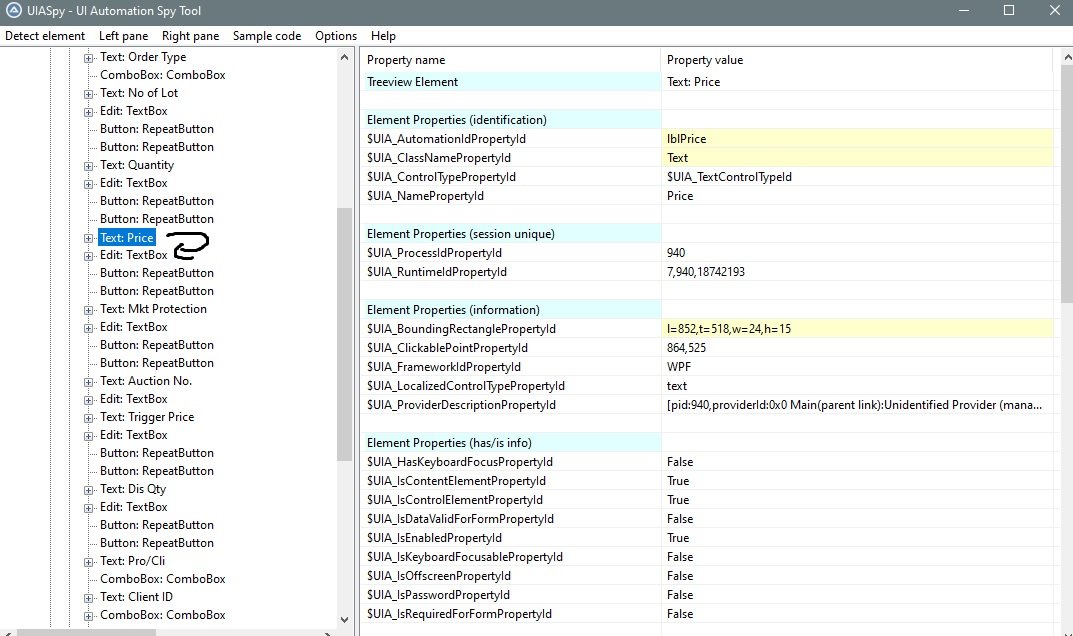Screen dimensions: 1073x636
Task: Select Text: Auction No. tree item
Action: coord(146,381)
